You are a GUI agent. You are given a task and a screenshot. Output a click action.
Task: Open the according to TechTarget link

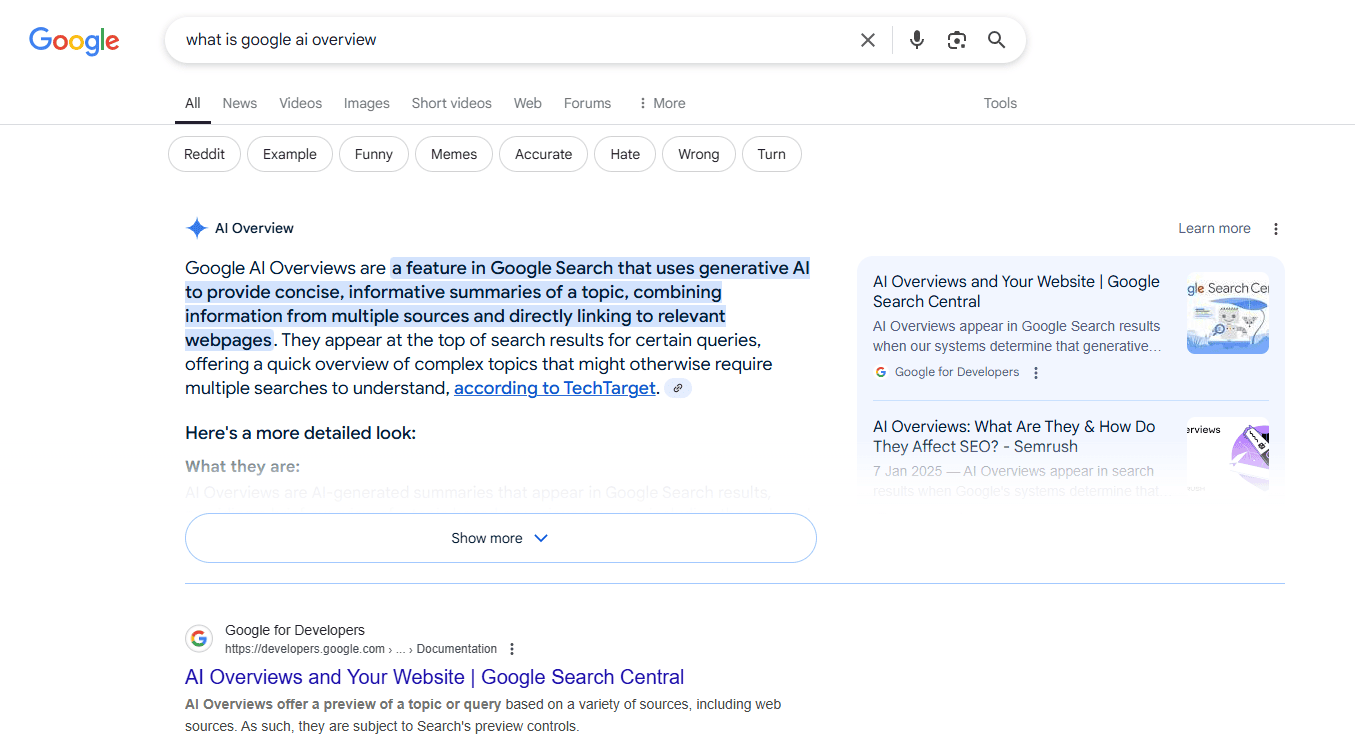click(555, 388)
